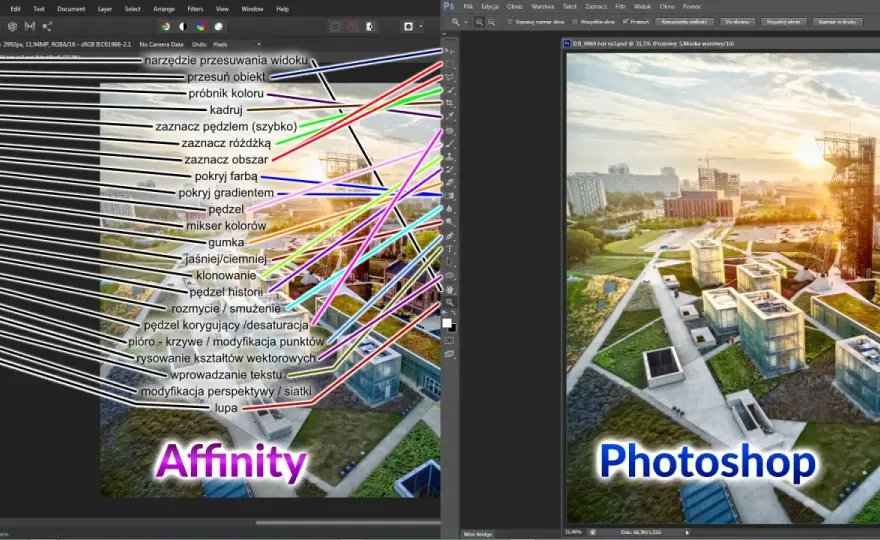The height and width of the screenshot is (540, 880).
Task: Open Affinity Liquify persona icon
Action: tap(30, 26)
